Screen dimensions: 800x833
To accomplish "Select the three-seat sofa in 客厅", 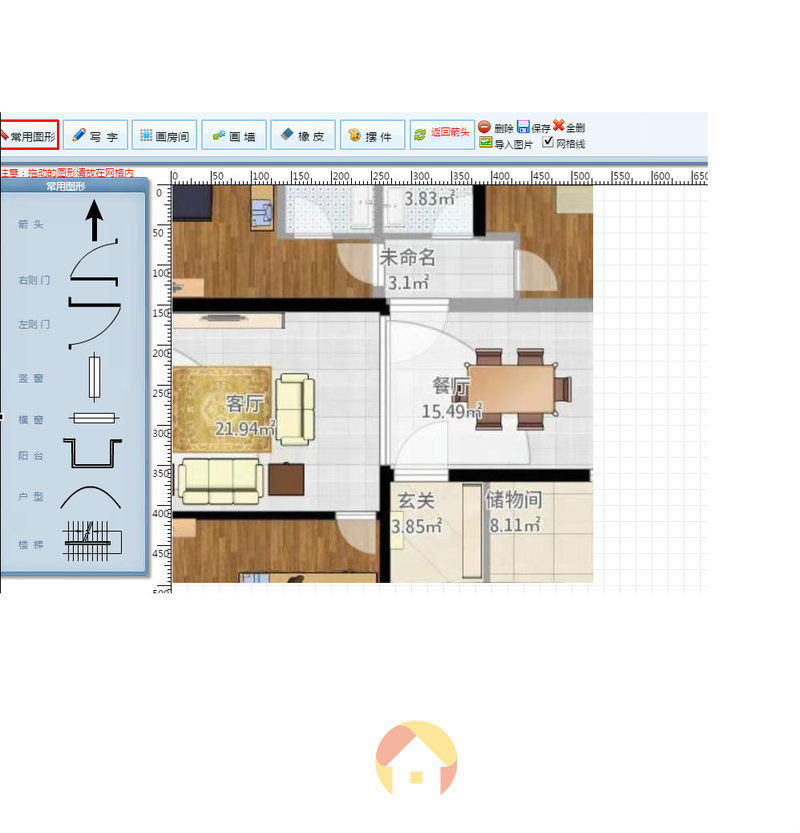I will pyautogui.click(x=220, y=481).
